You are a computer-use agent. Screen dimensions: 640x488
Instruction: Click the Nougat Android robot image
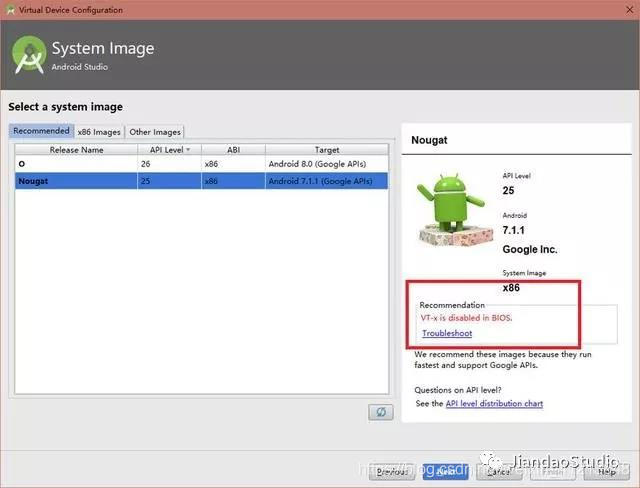456,209
